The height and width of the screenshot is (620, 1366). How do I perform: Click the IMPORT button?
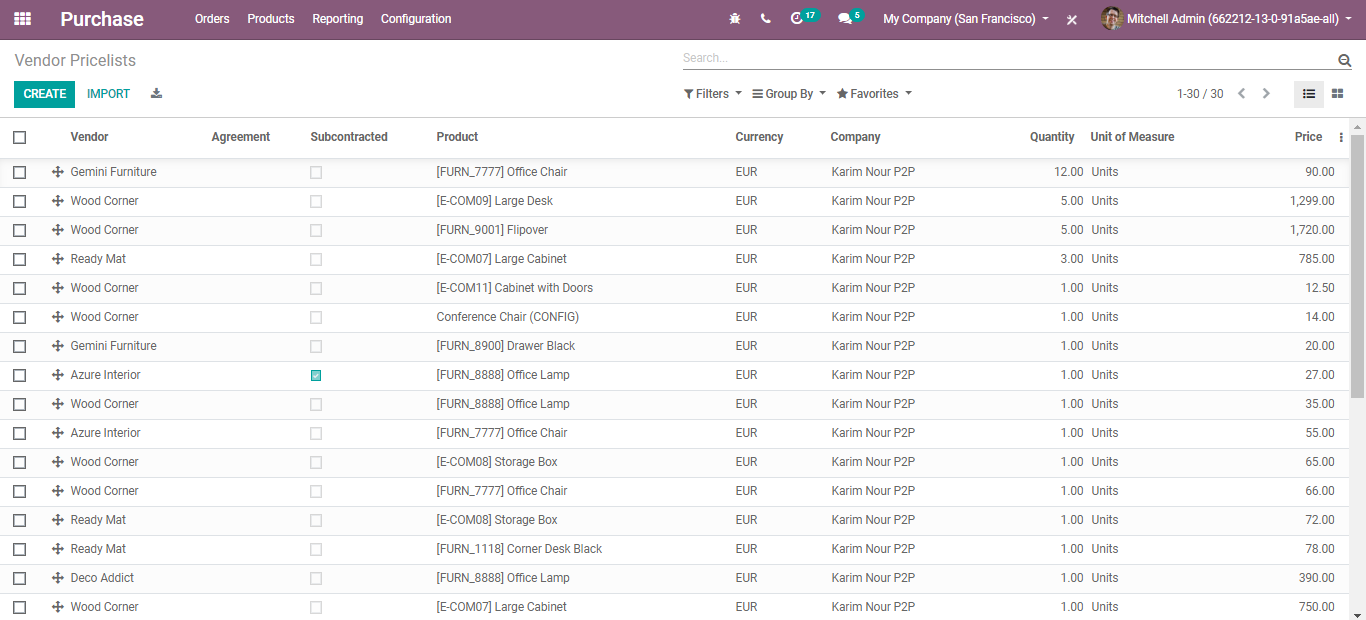tap(108, 94)
